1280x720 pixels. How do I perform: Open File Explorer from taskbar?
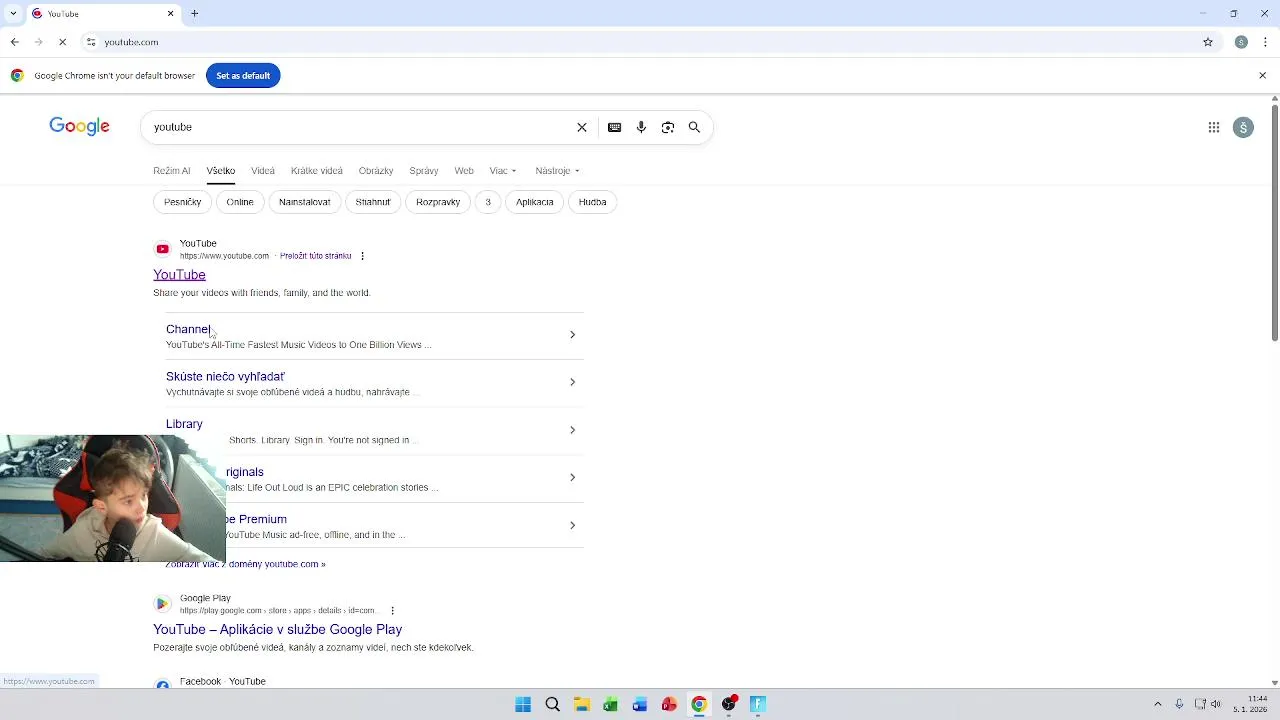click(x=581, y=704)
